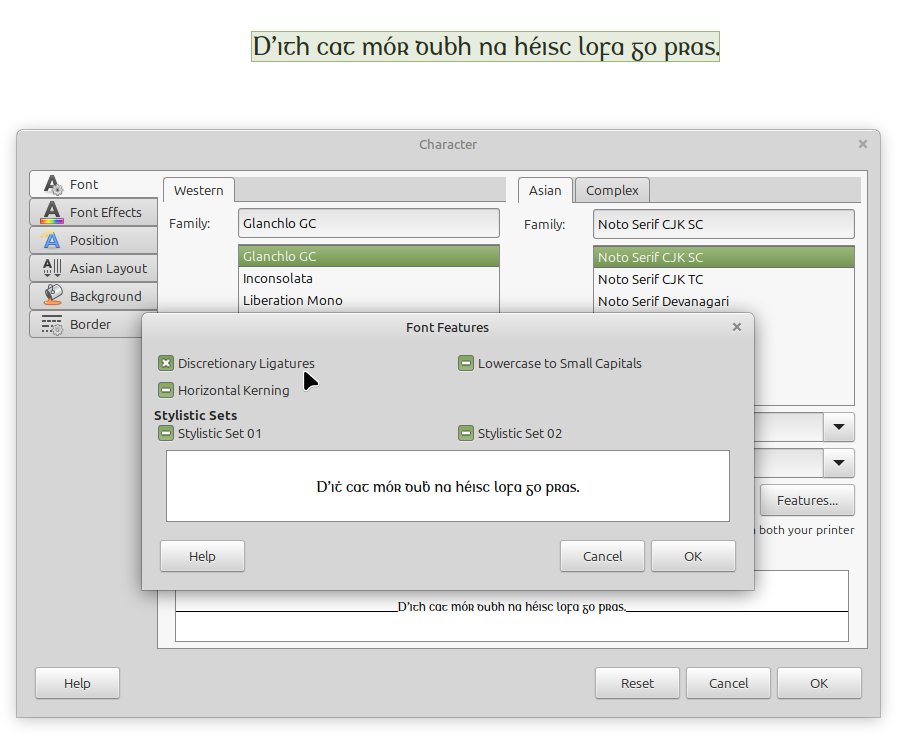Click the Asian Family input field
This screenshot has height=750, width=900.
[x=723, y=224]
